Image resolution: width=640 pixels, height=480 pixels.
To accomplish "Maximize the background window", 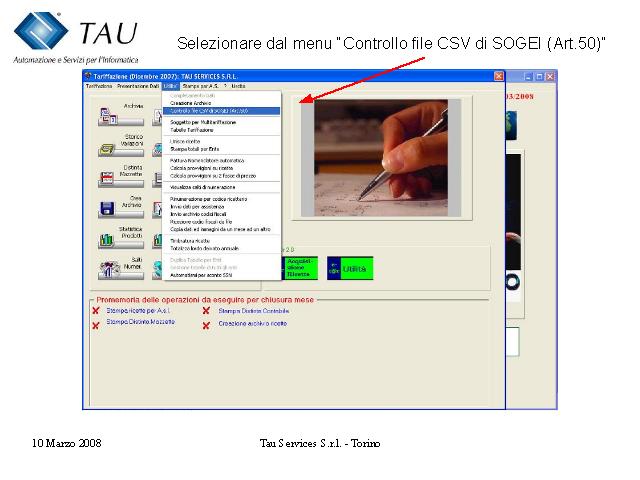I will pos(539,76).
